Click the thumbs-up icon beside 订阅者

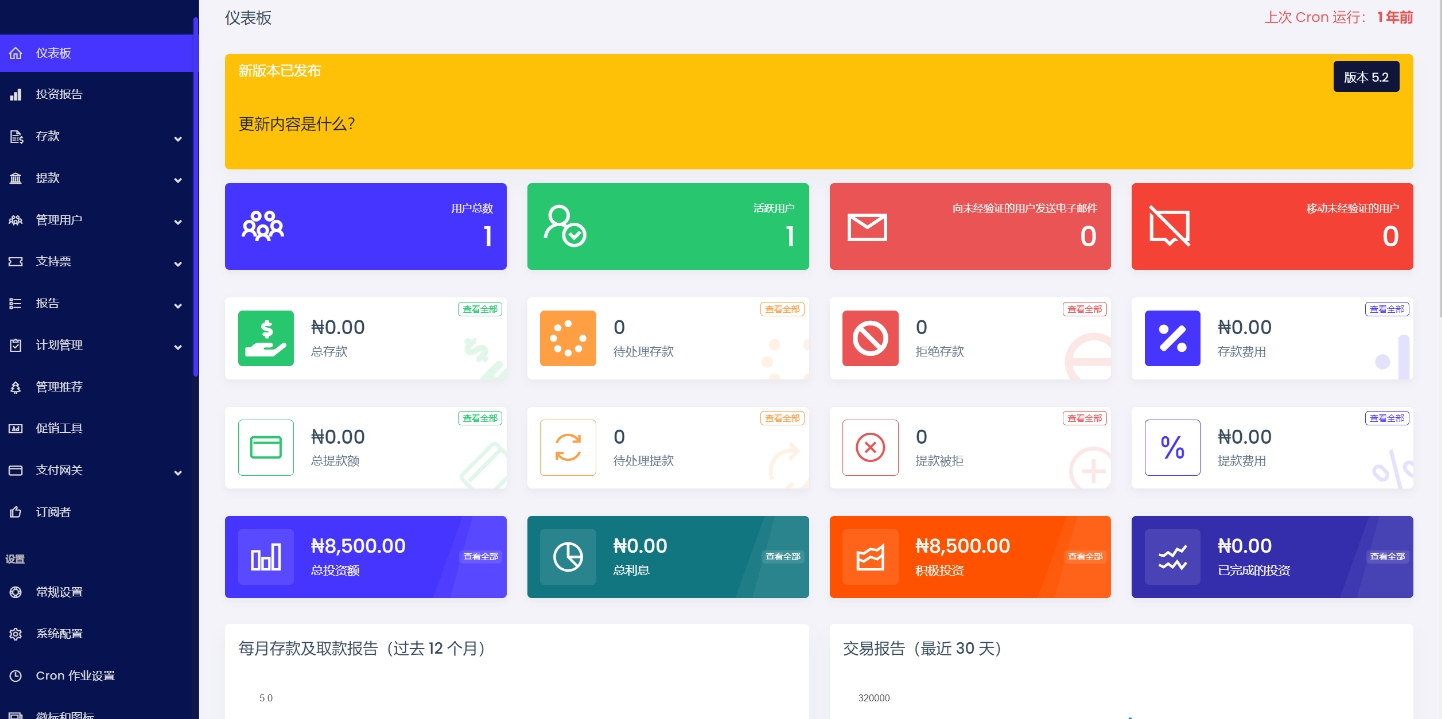[x=15, y=512]
